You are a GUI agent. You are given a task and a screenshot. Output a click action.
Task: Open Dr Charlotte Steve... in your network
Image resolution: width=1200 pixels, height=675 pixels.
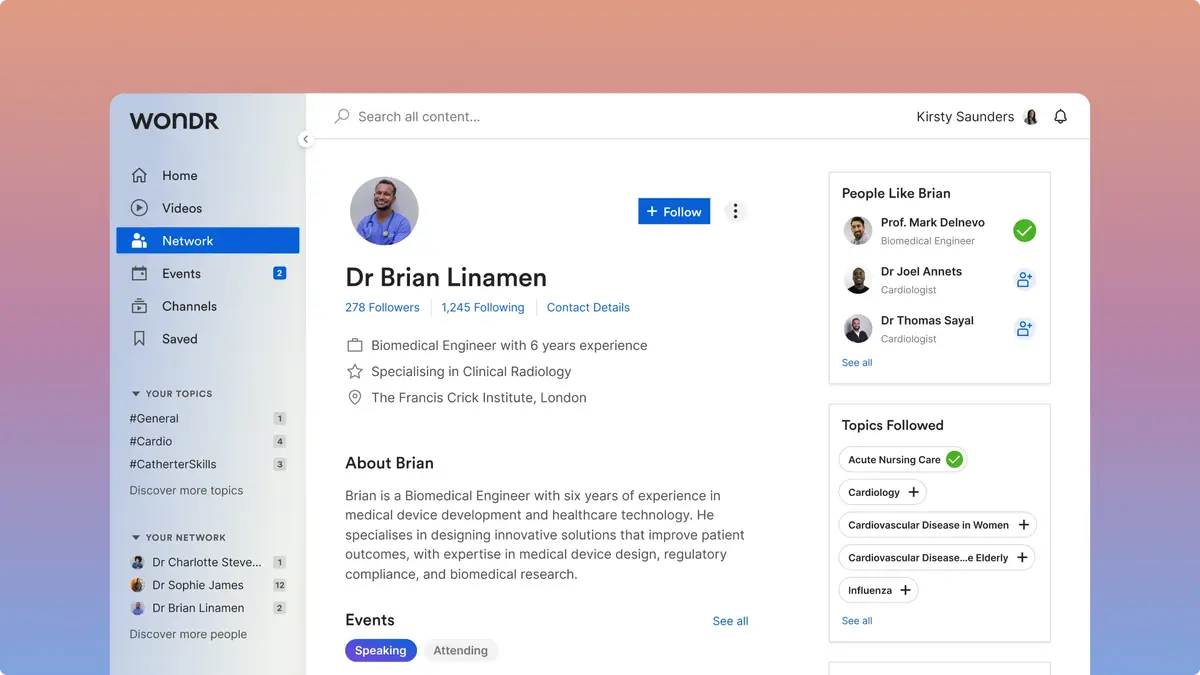(x=208, y=562)
